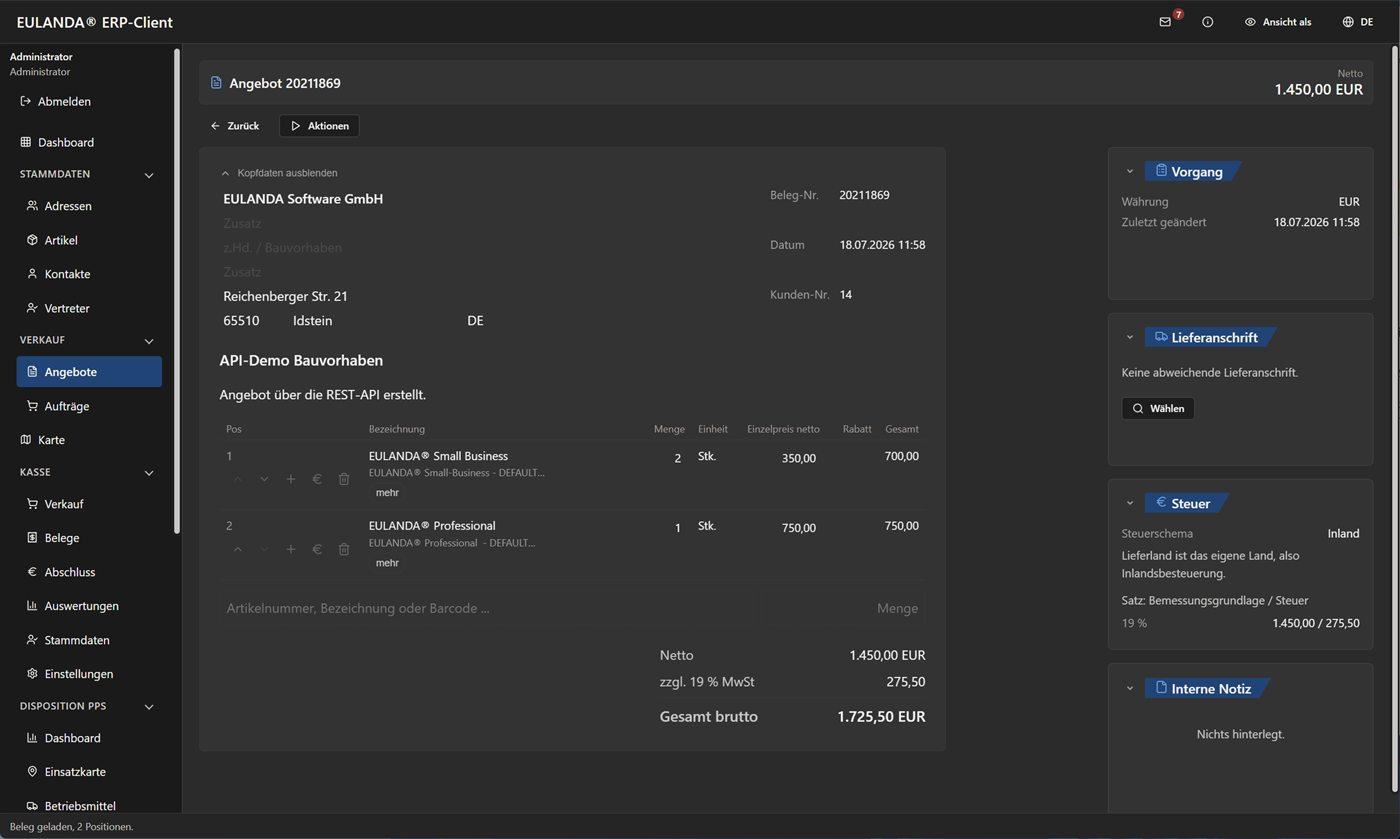Move position 2 EULANDA Professional up

[x=238, y=549]
